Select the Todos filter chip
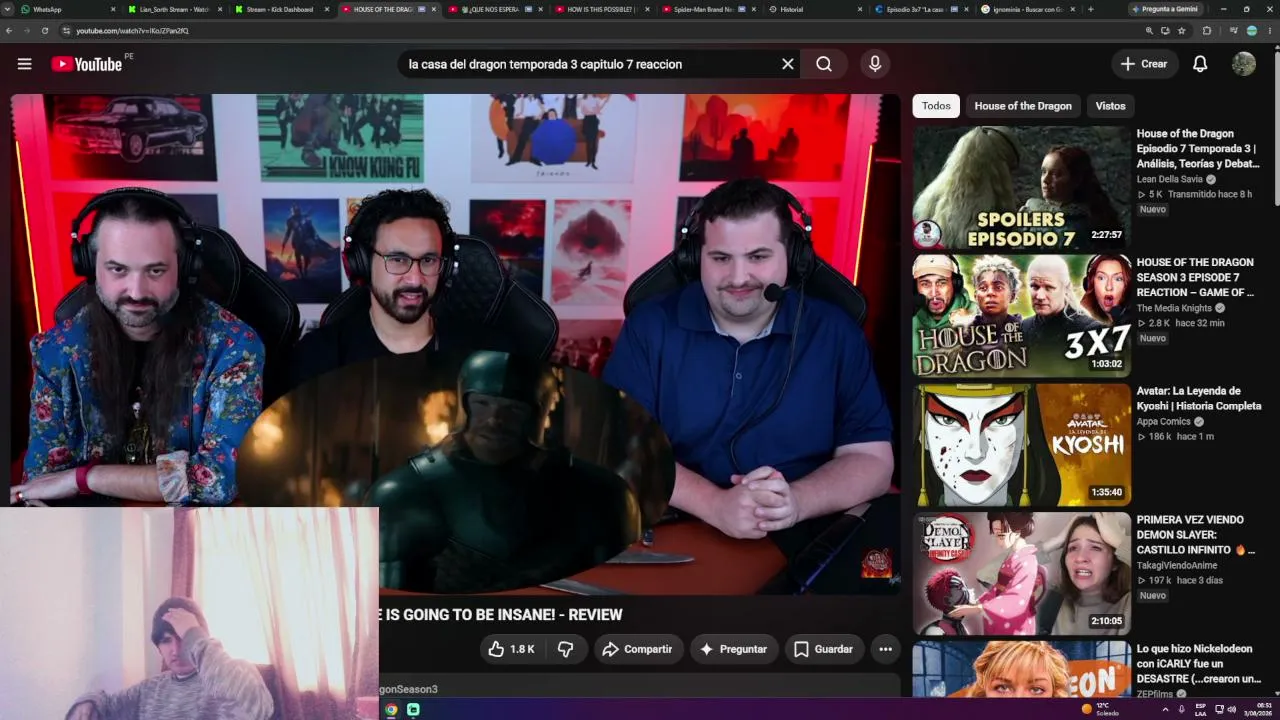 pyautogui.click(x=936, y=106)
